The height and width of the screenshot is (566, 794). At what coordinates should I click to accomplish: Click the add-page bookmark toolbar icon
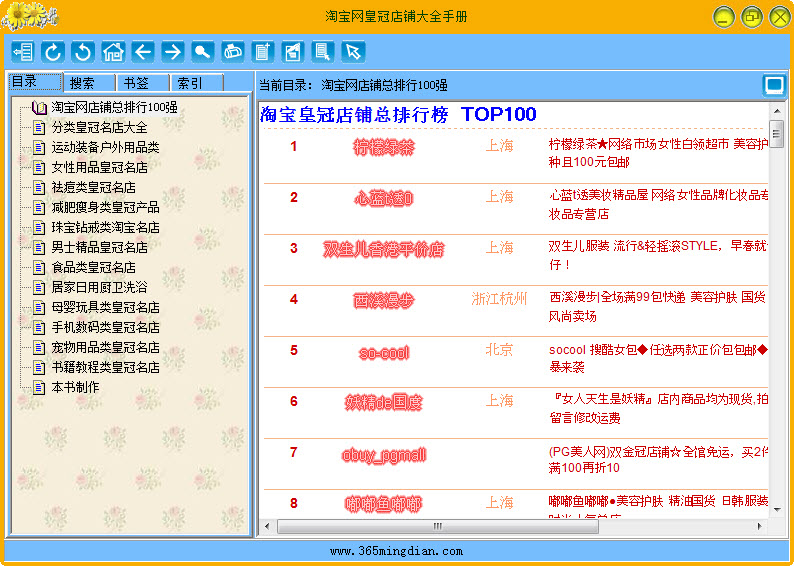(263, 52)
